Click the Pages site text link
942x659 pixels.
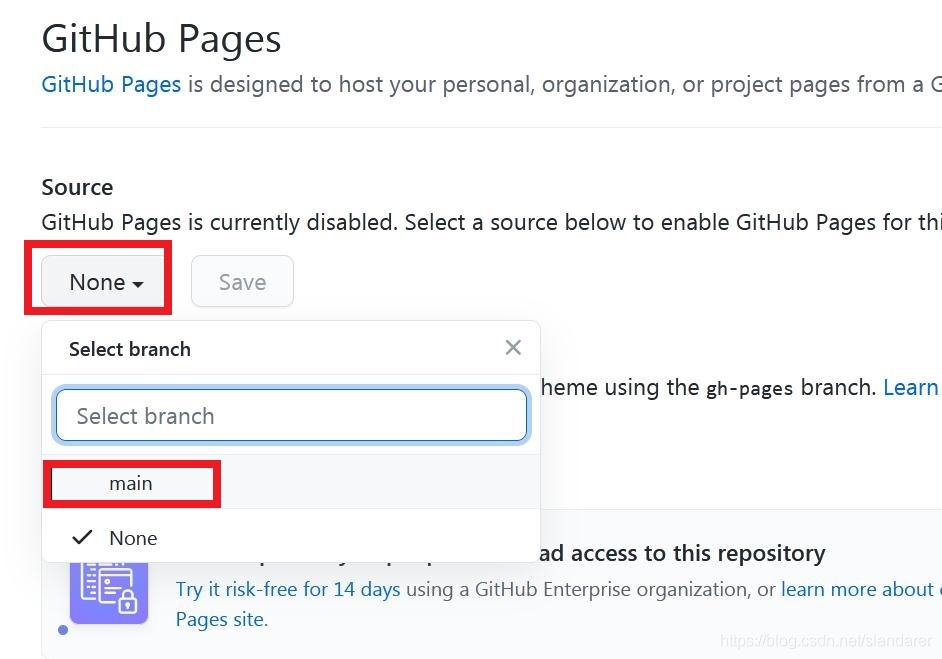click(222, 619)
